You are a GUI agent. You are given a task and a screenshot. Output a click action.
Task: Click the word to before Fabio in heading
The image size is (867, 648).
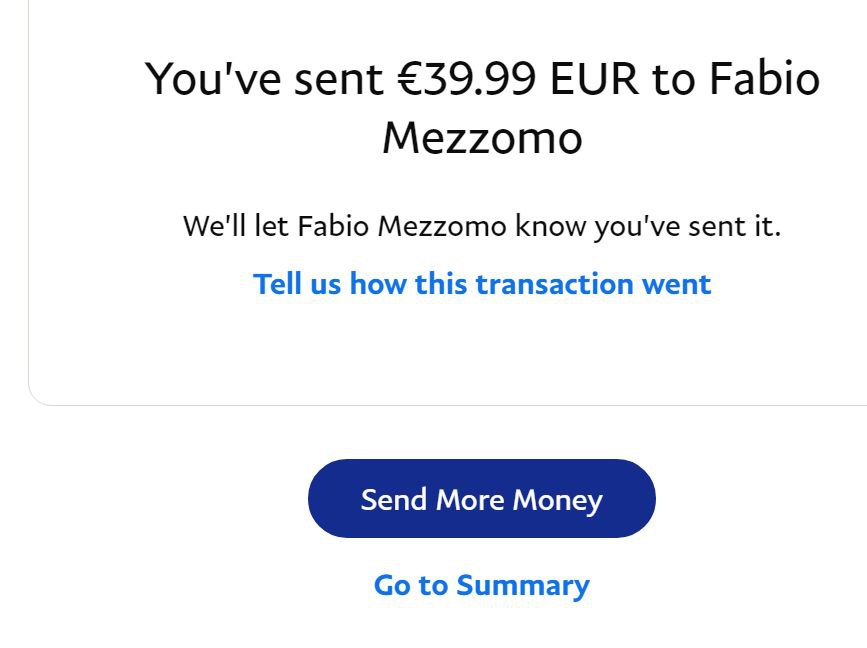[x=673, y=79]
